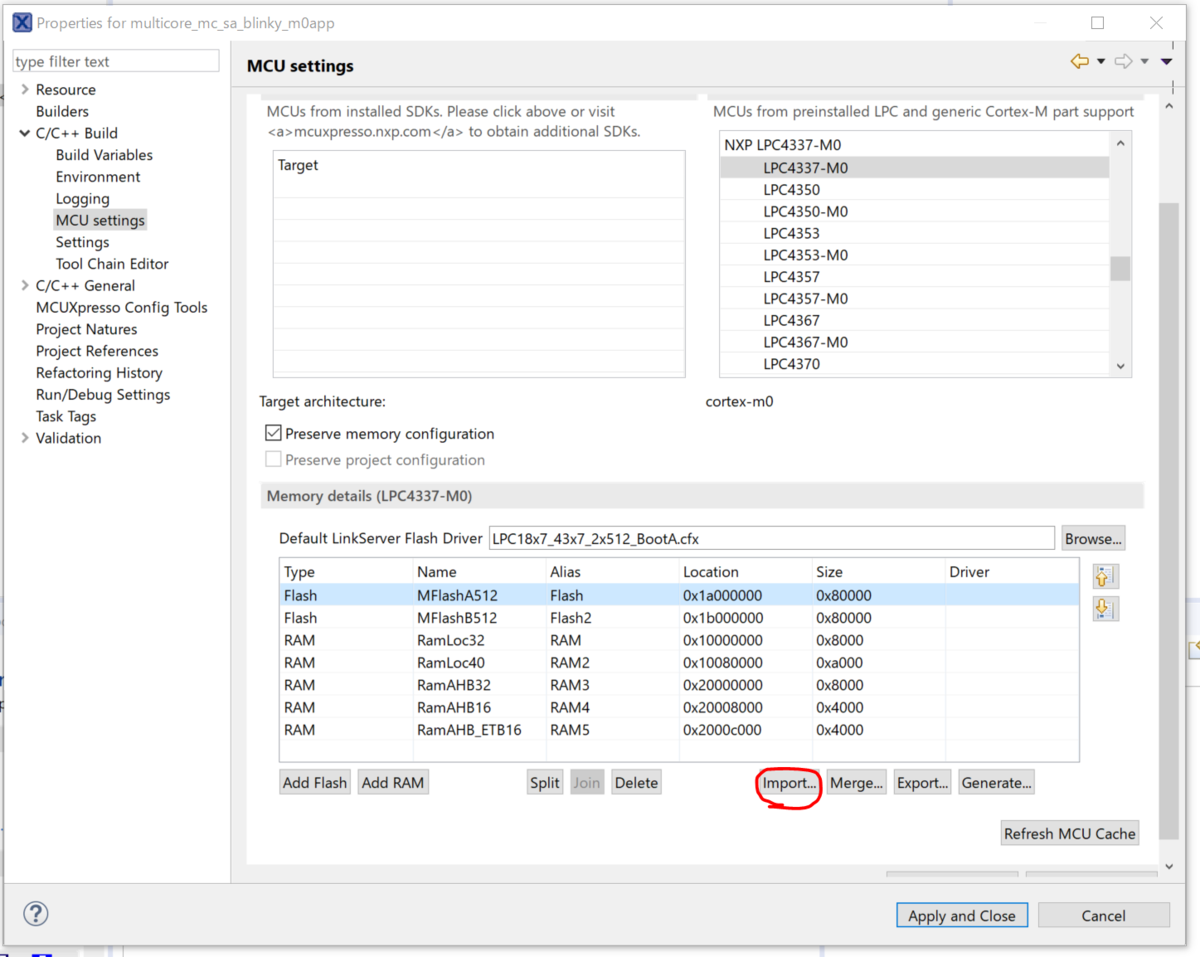Viewport: 1200px width, 957px height.
Task: Click the type filter text field
Action: tap(116, 61)
